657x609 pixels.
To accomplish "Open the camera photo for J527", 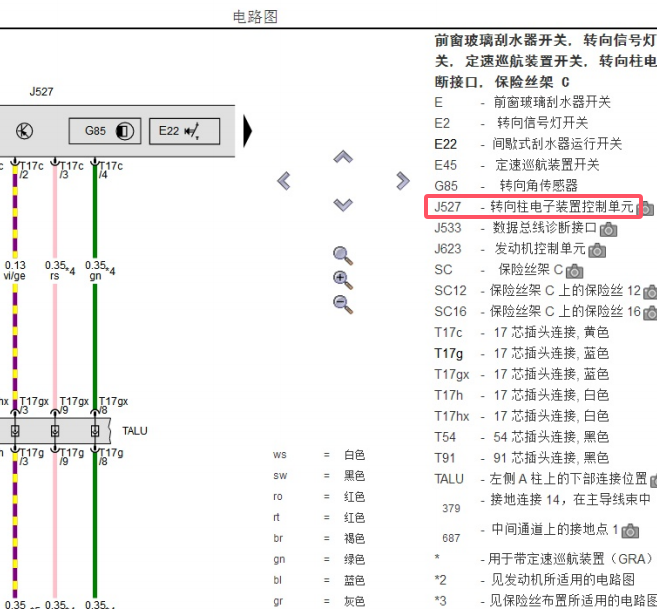I will coord(647,208).
